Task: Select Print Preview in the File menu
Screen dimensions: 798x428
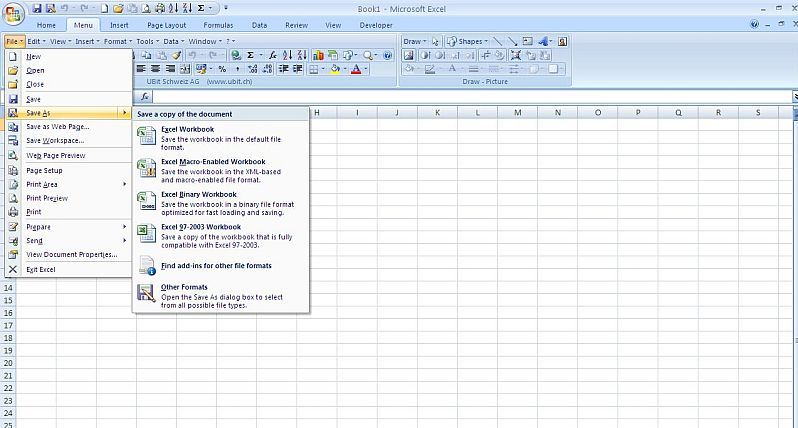Action: tap(47, 198)
